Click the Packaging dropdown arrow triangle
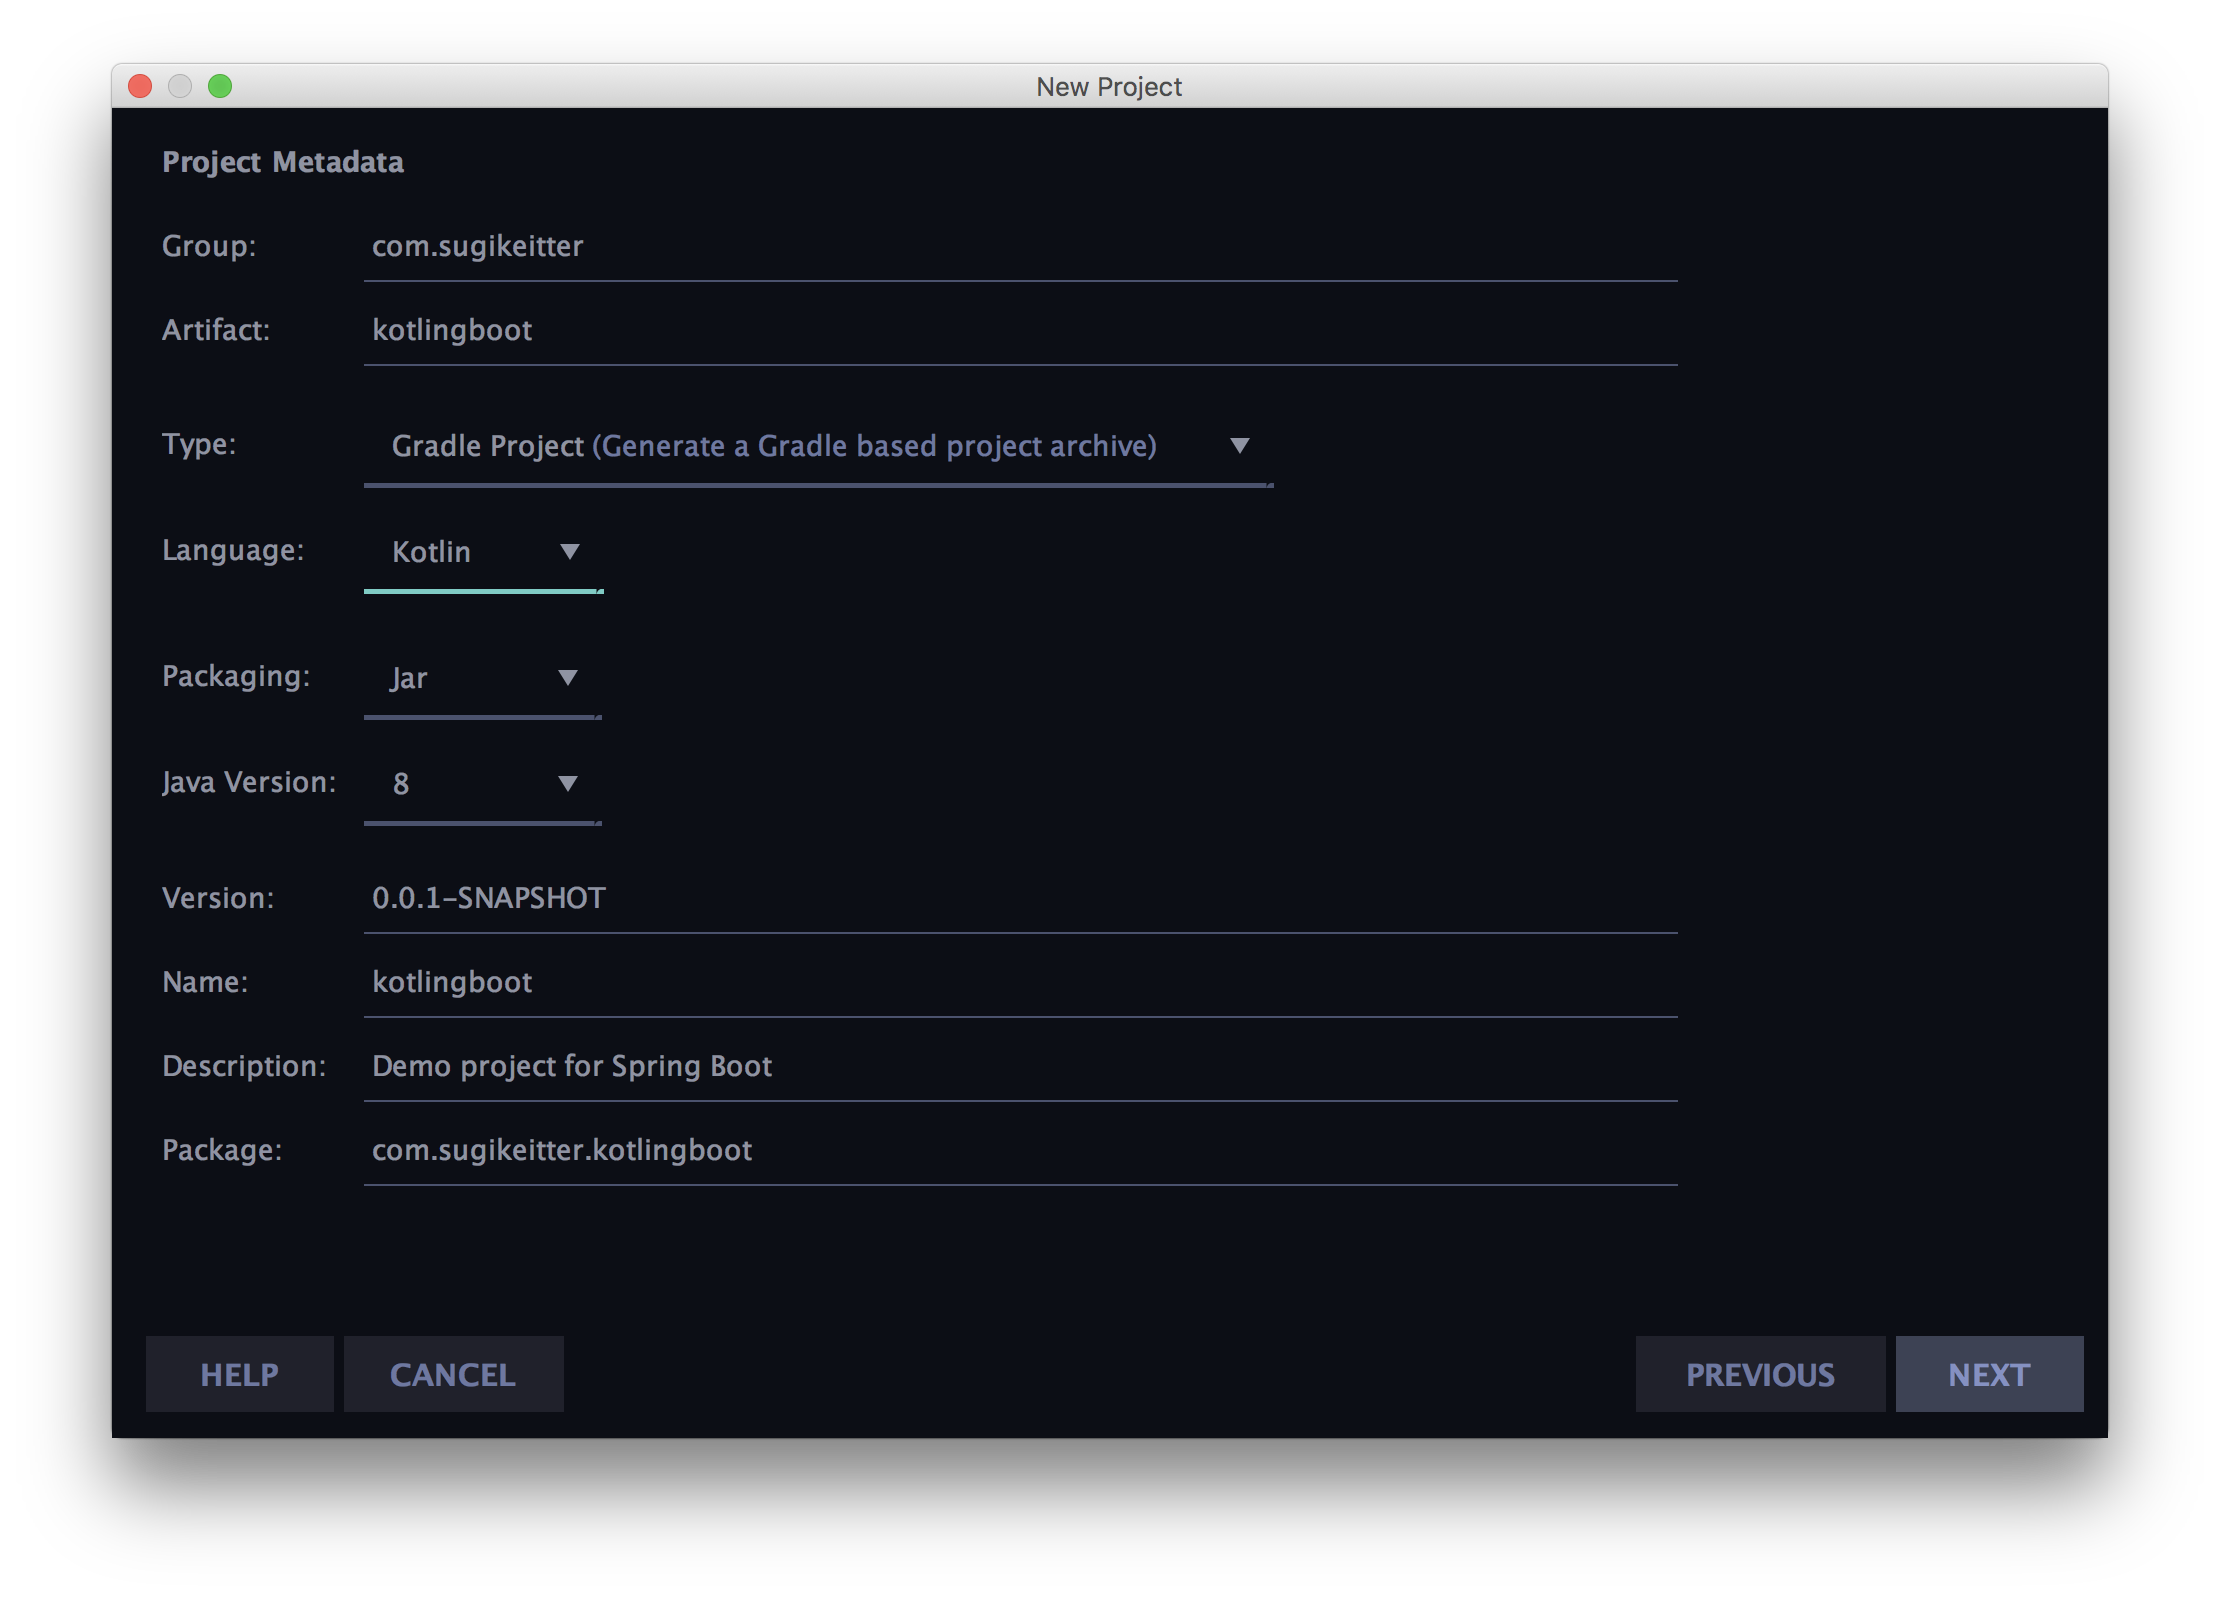 coord(567,678)
